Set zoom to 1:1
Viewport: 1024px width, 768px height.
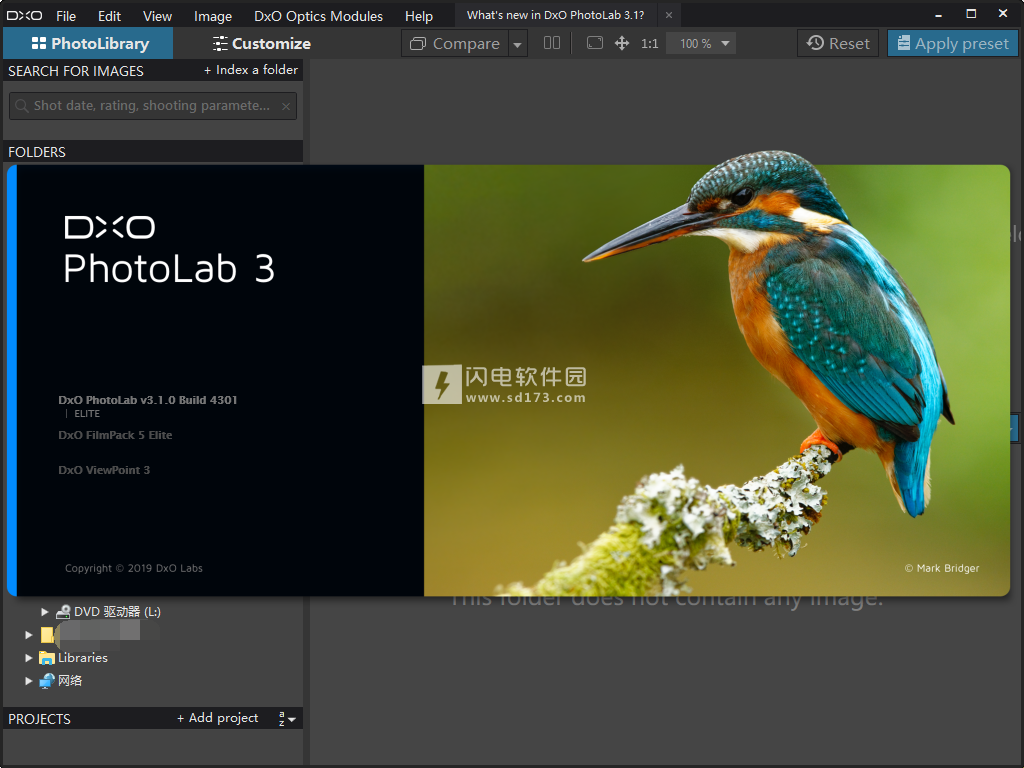click(x=649, y=43)
